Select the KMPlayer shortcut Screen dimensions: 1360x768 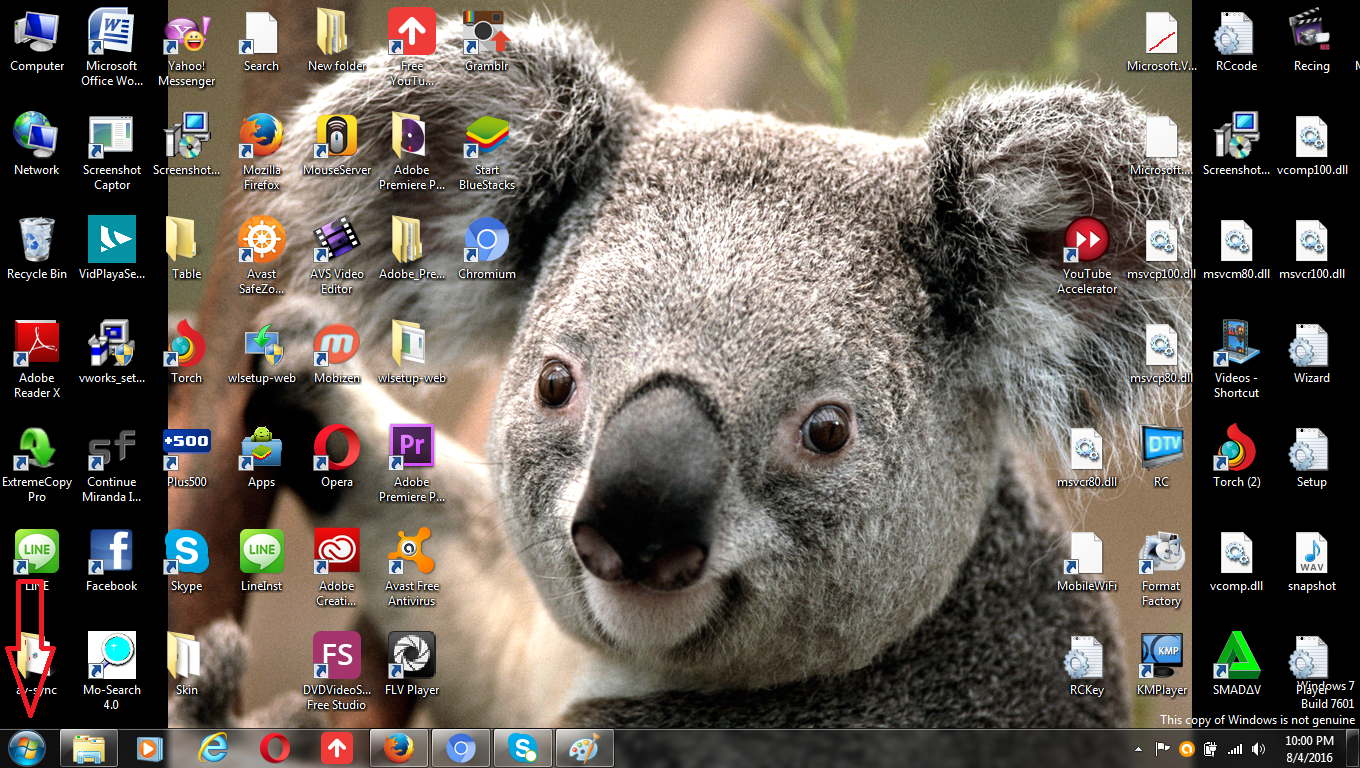[1162, 666]
